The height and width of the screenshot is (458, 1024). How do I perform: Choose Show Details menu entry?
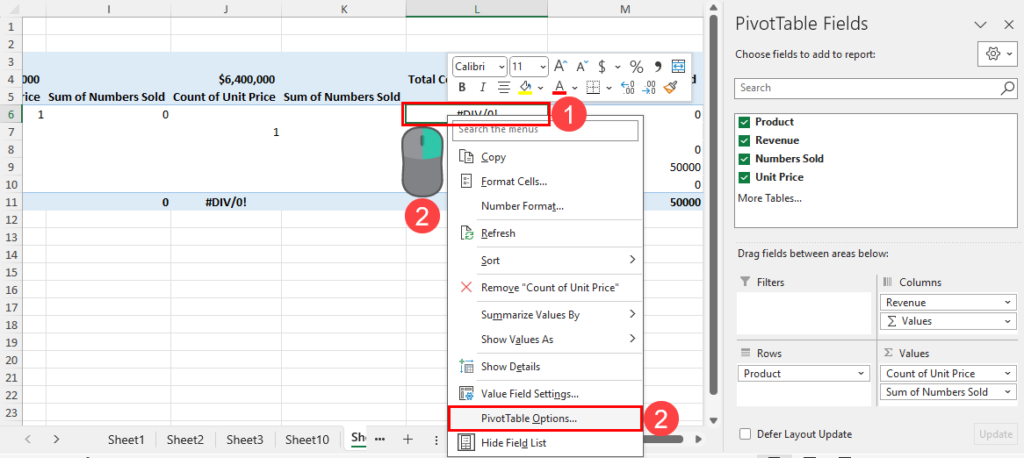click(545, 367)
